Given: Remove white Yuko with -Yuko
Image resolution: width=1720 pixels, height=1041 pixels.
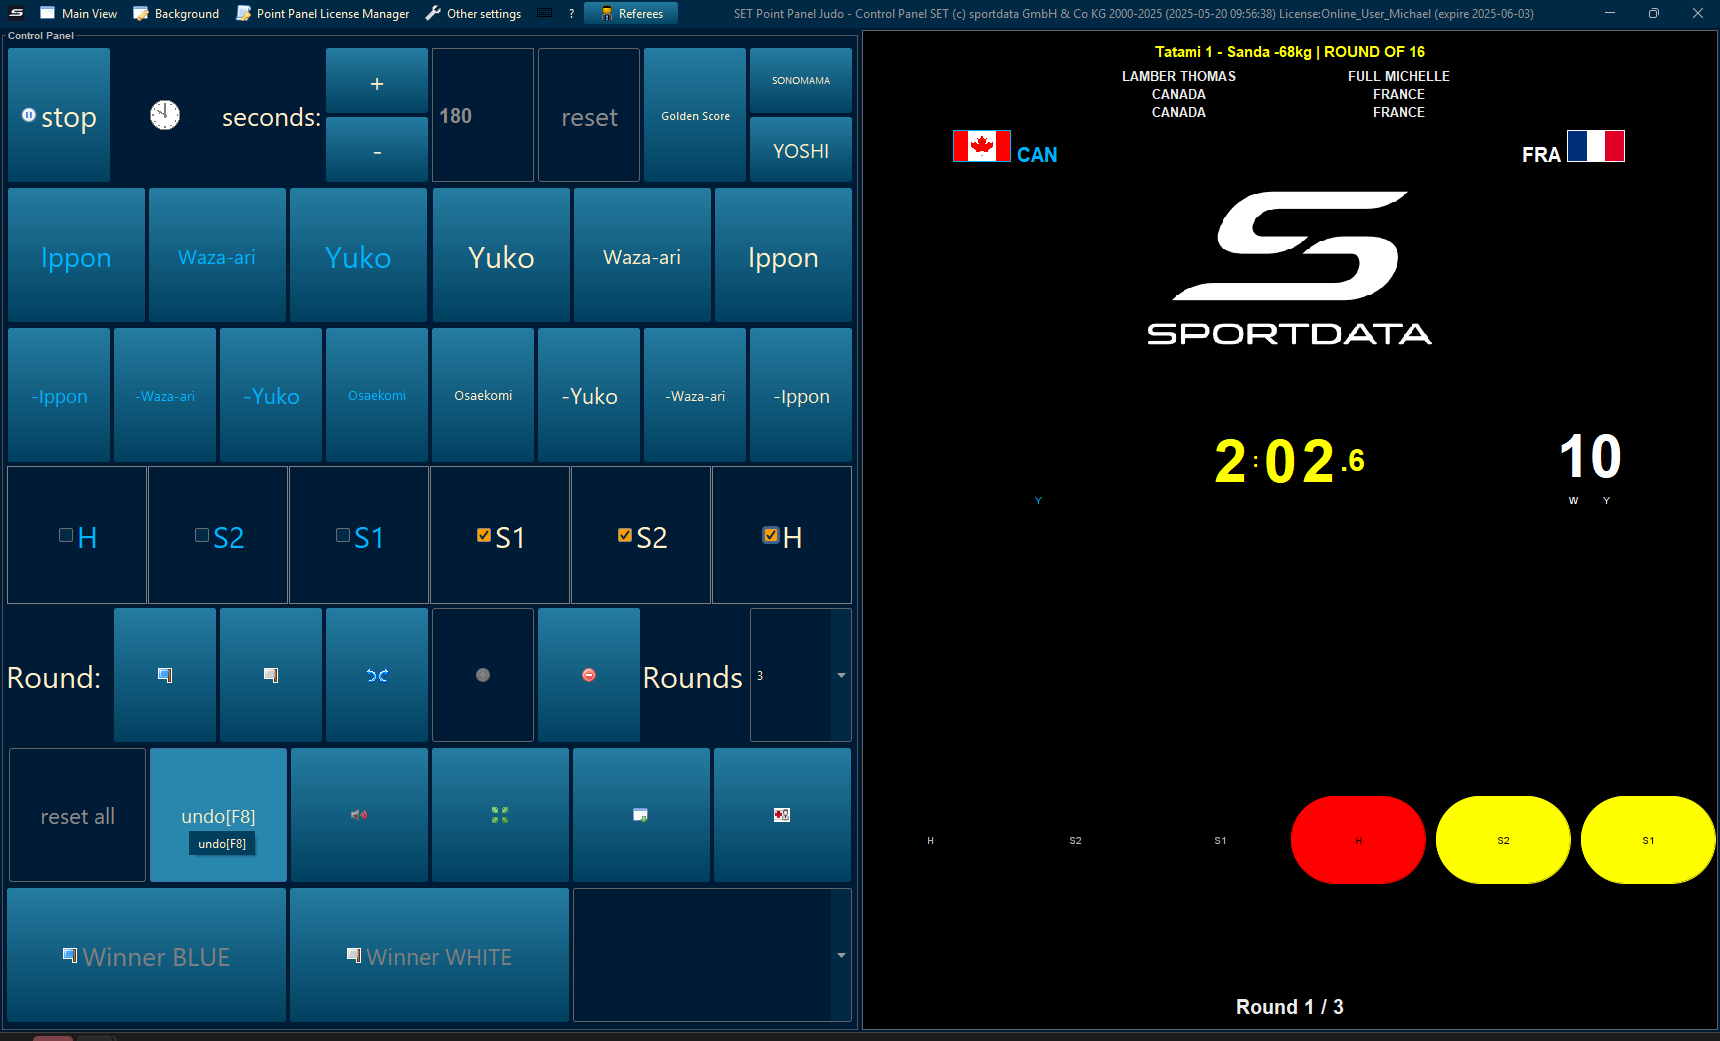Looking at the screenshot, I should pos(589,395).
